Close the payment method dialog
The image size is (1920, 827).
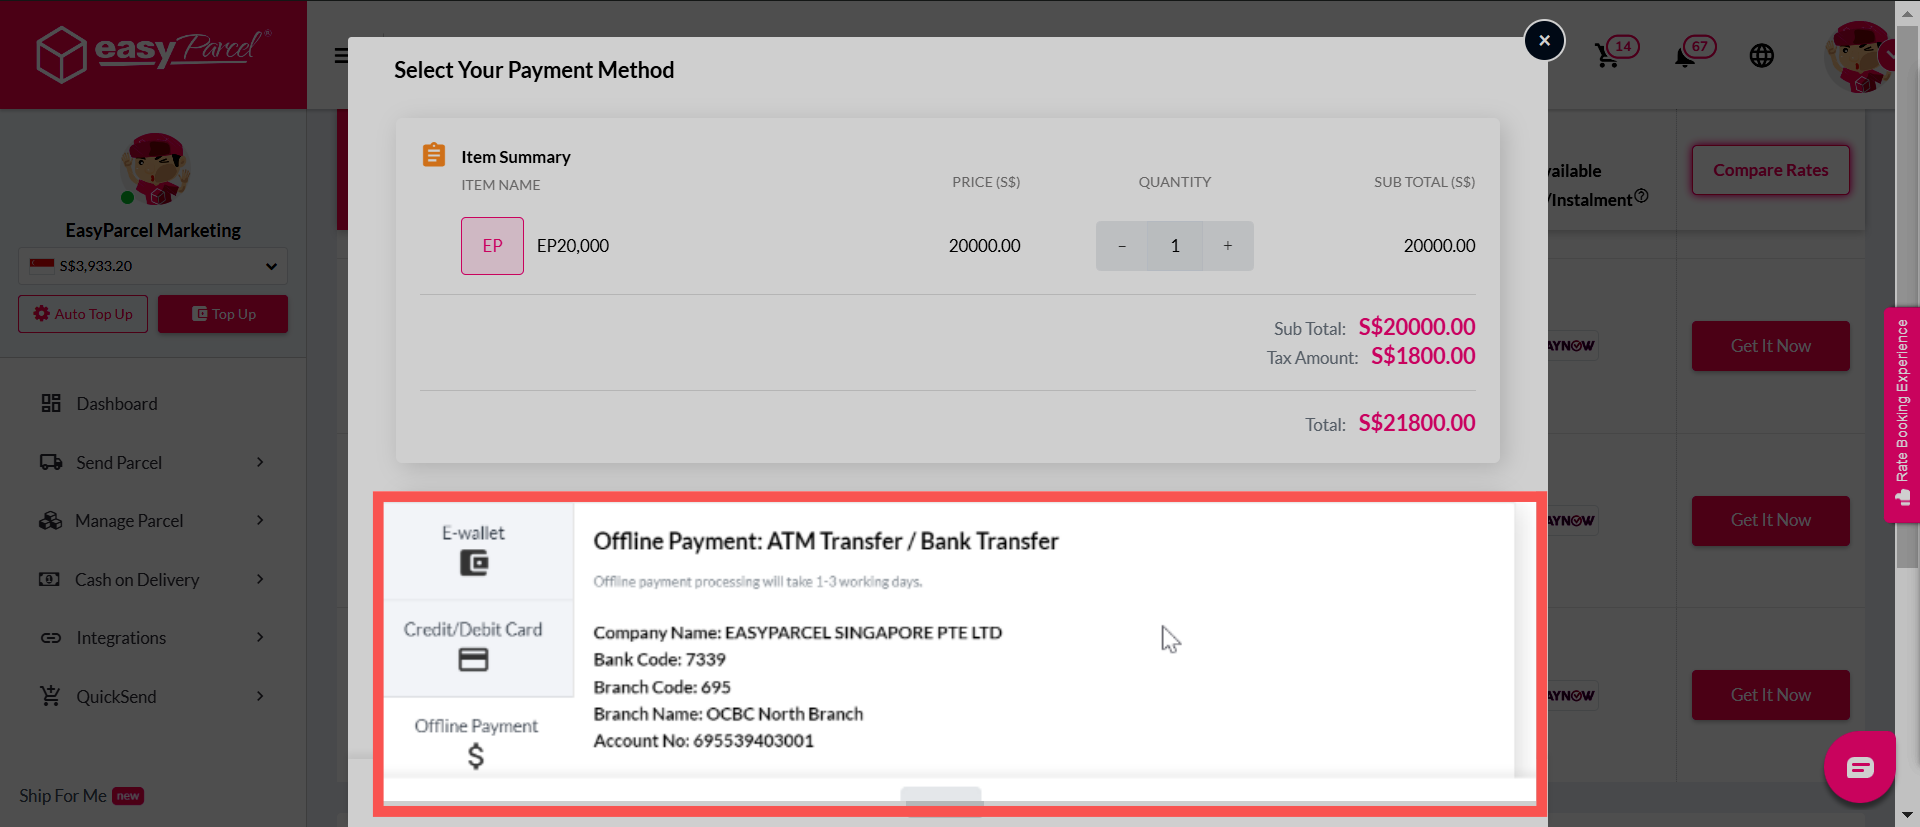tap(1544, 41)
